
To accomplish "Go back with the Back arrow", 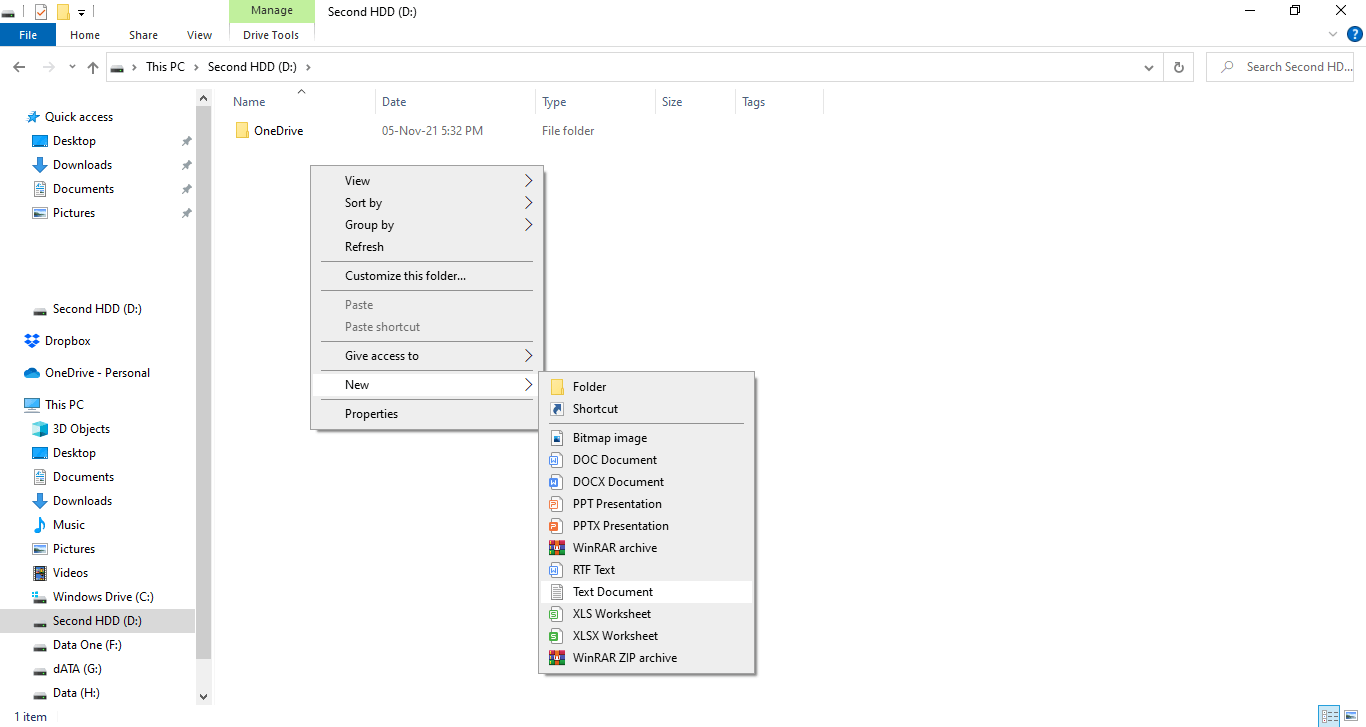I will (19, 67).
